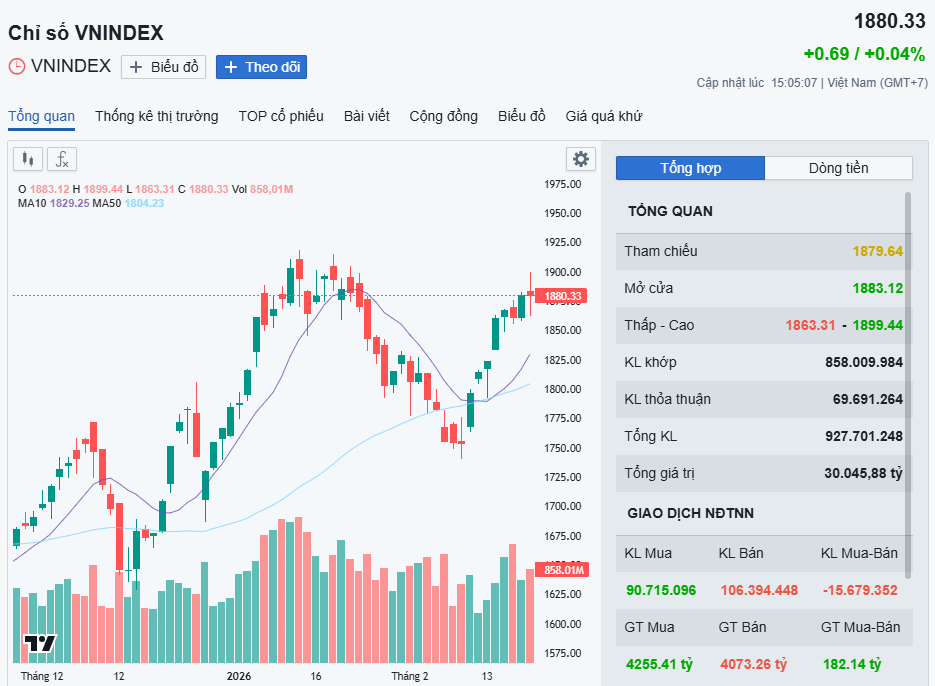Switch to the Tổng hợp panel

tap(690, 168)
